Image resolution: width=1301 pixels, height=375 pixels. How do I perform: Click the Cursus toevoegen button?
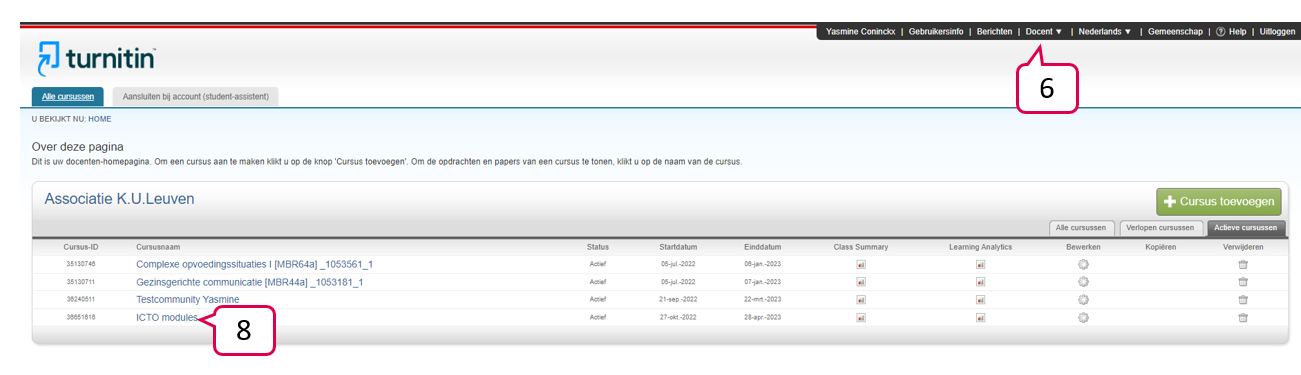coord(1219,201)
